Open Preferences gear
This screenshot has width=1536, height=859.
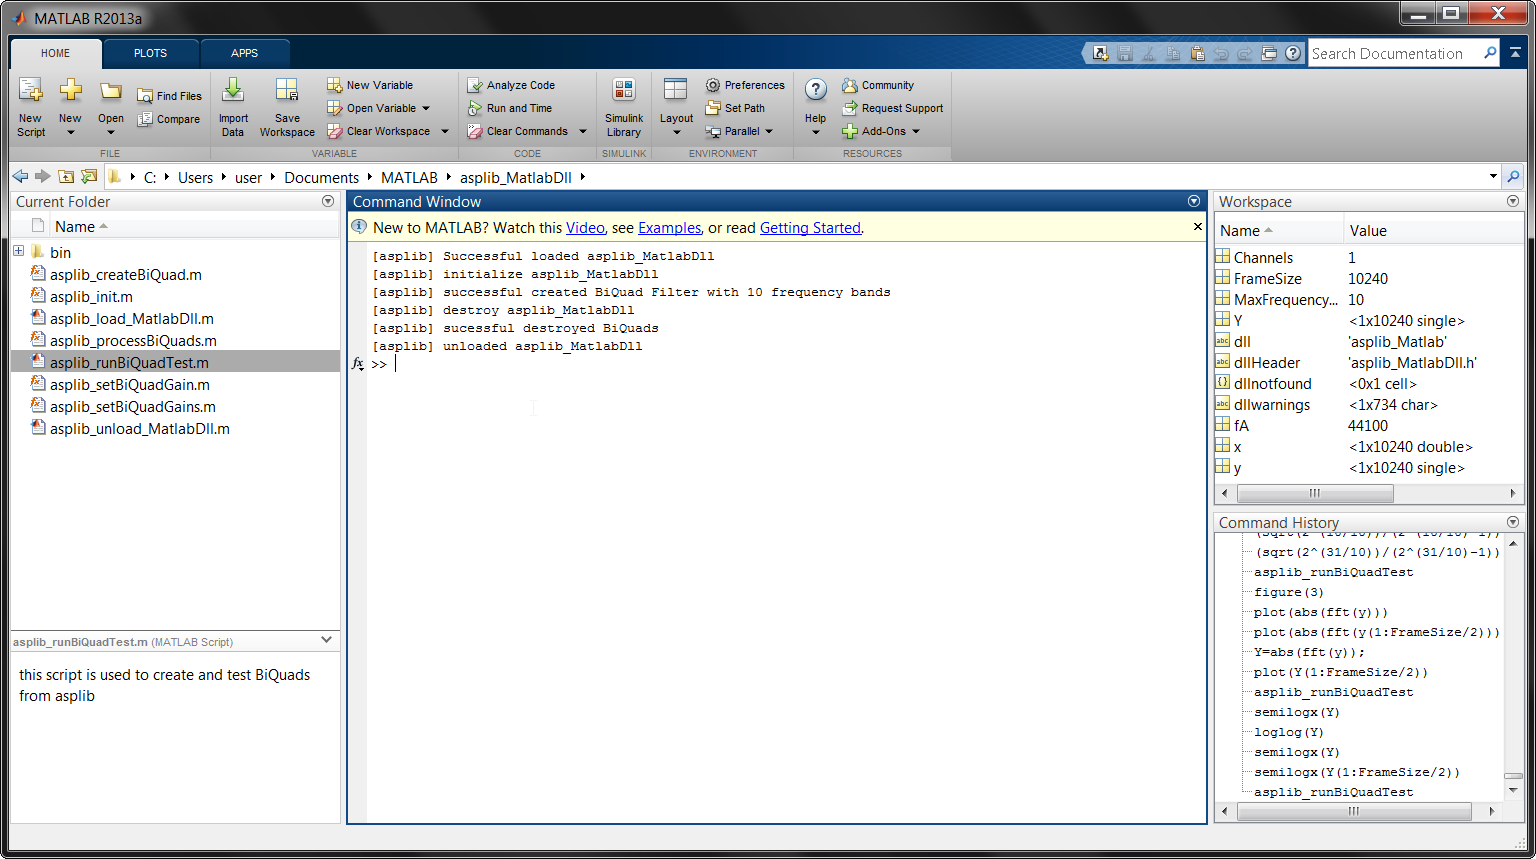coord(745,85)
